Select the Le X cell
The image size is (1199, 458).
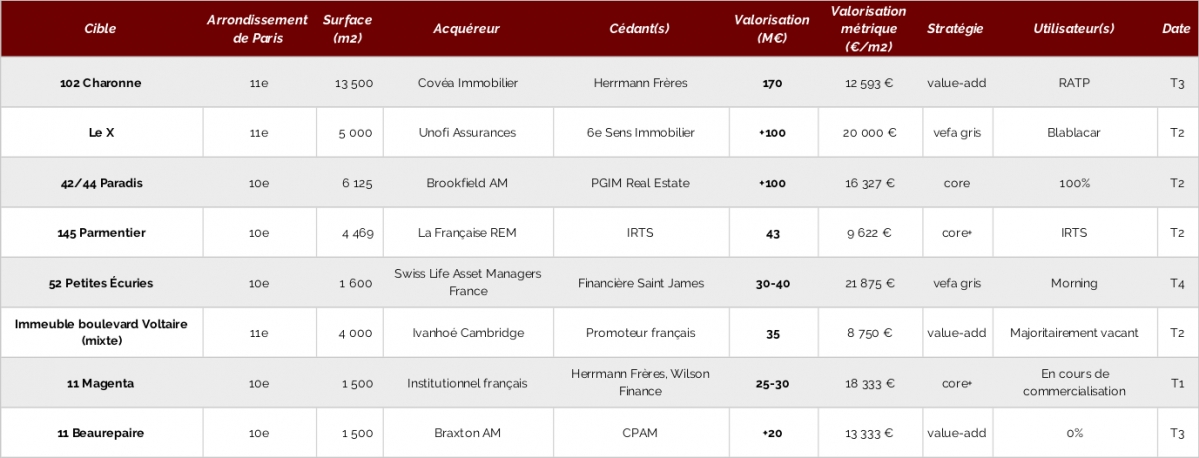[101, 132]
